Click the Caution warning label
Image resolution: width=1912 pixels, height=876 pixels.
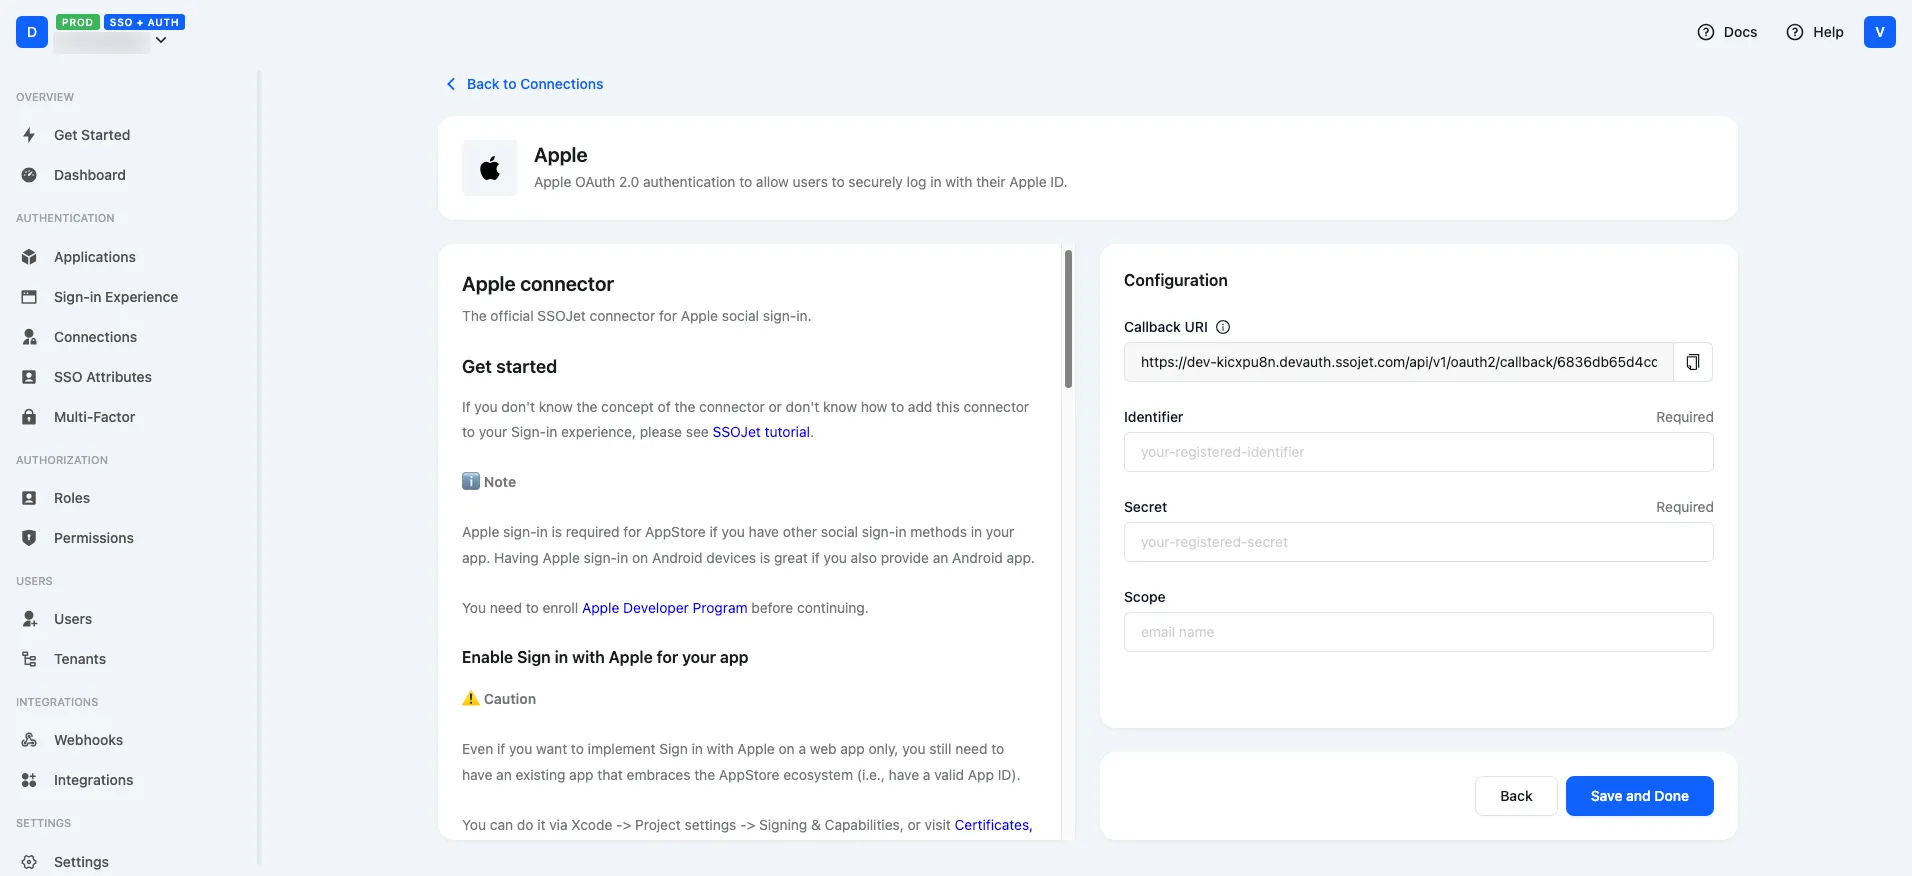(x=510, y=699)
